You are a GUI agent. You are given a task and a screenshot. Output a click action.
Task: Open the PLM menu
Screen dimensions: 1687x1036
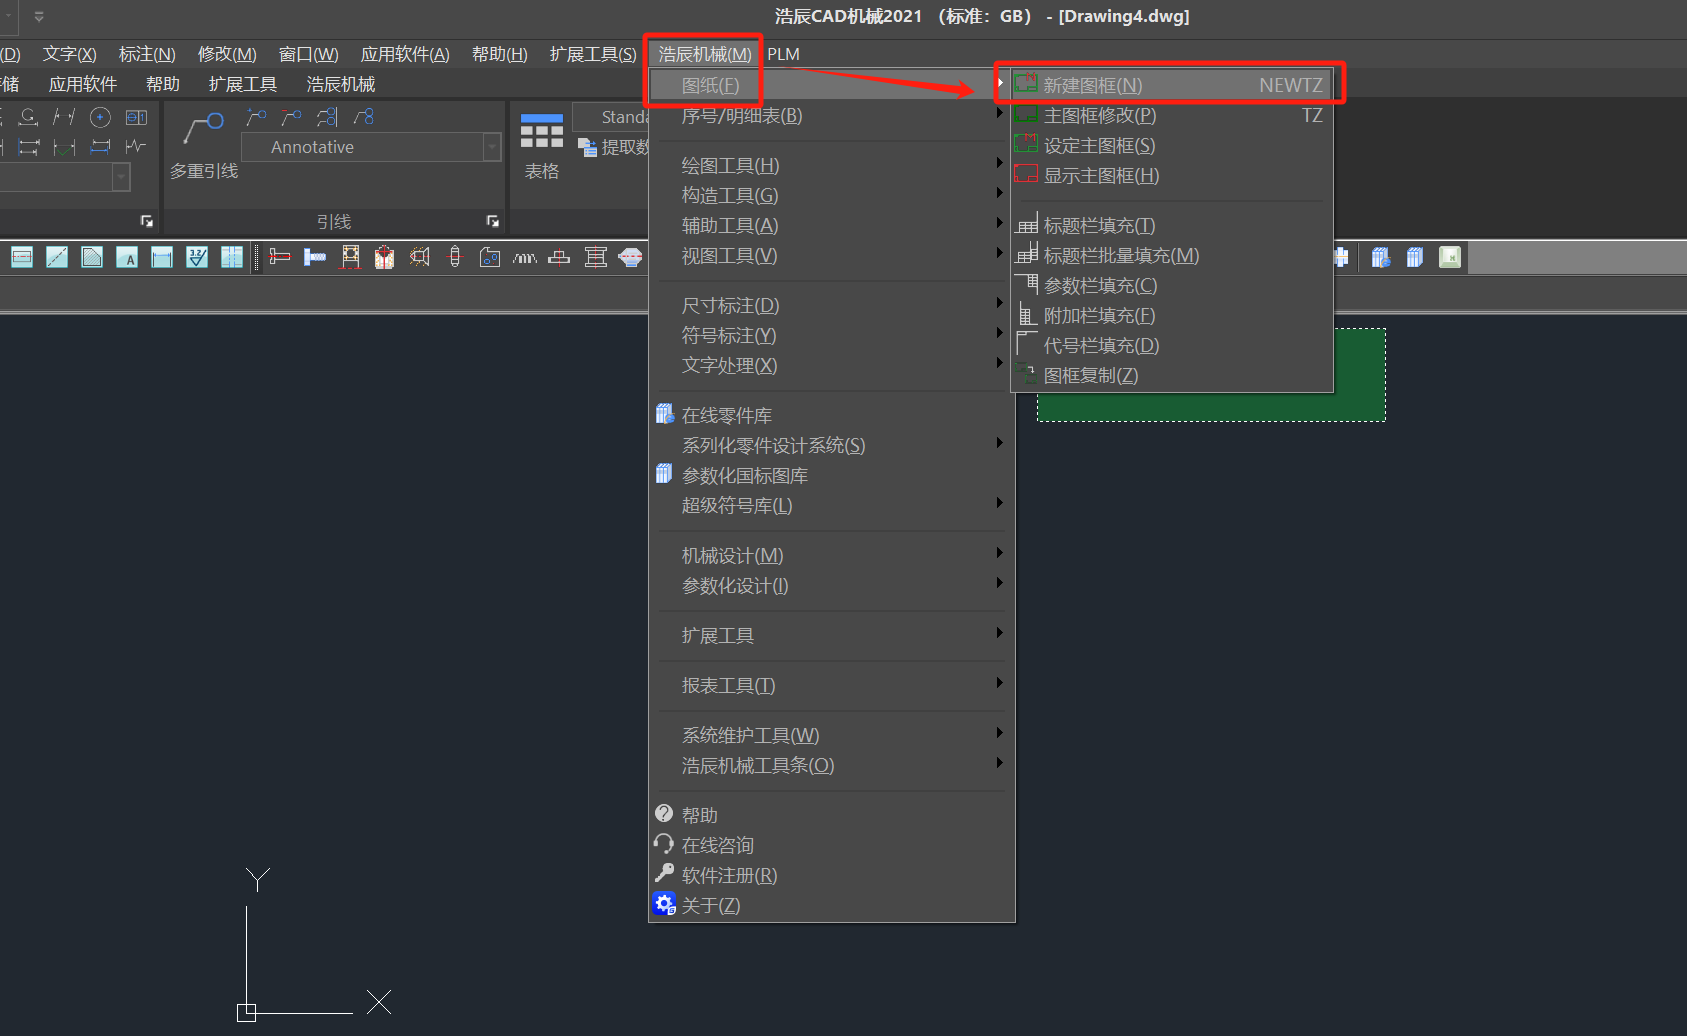point(783,54)
